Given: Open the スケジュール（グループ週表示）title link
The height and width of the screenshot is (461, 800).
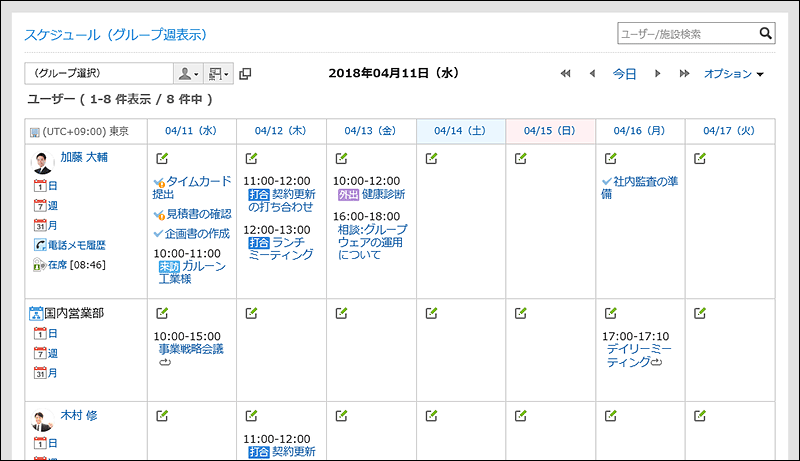Looking at the screenshot, I should tap(116, 35).
